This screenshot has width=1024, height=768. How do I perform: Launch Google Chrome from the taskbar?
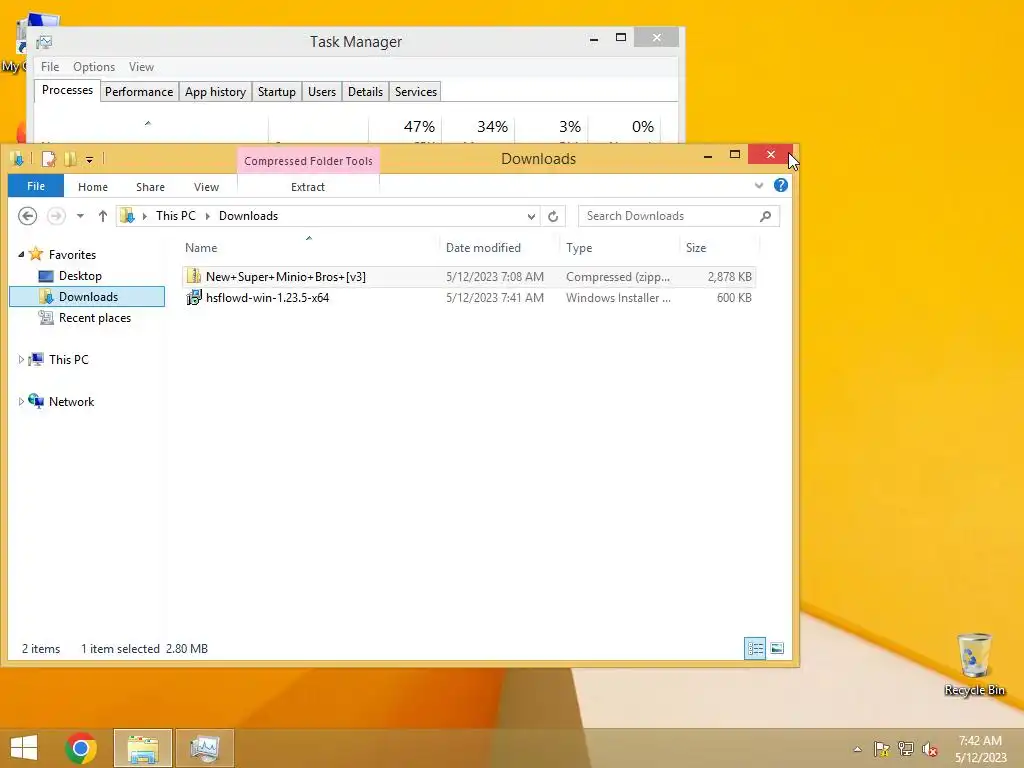pos(81,748)
